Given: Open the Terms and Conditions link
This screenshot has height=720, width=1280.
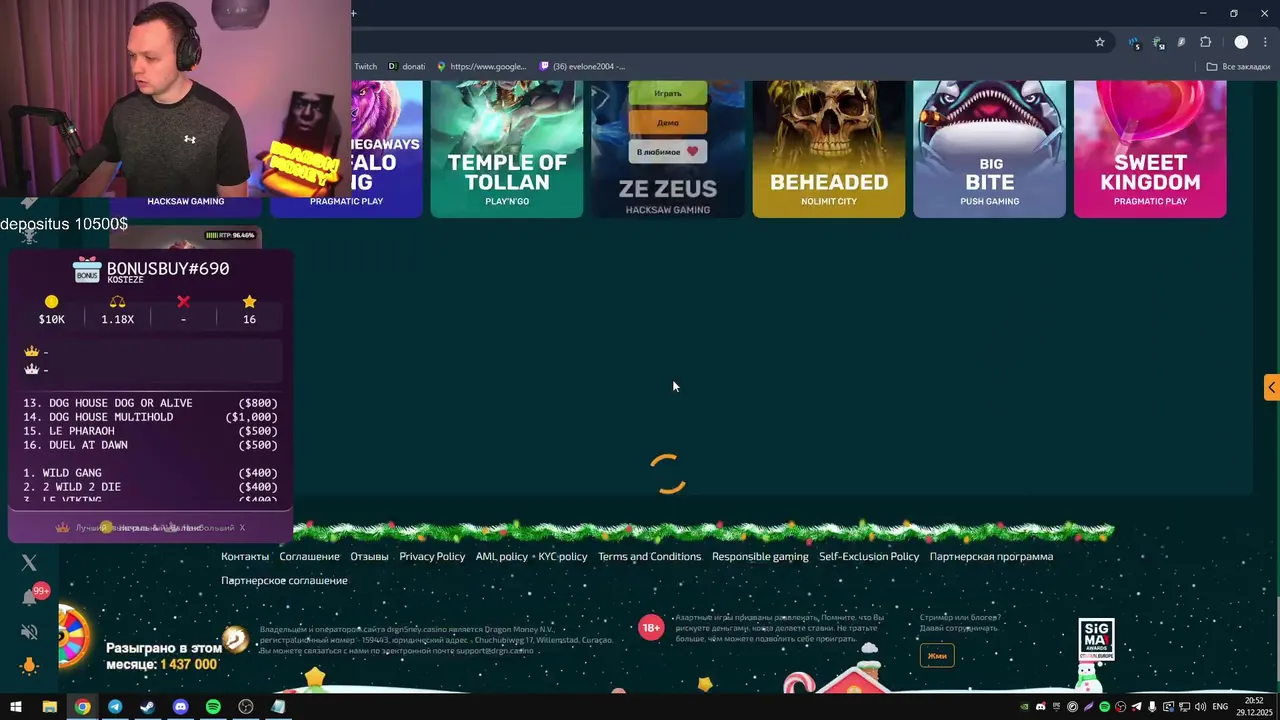Looking at the screenshot, I should [x=649, y=556].
